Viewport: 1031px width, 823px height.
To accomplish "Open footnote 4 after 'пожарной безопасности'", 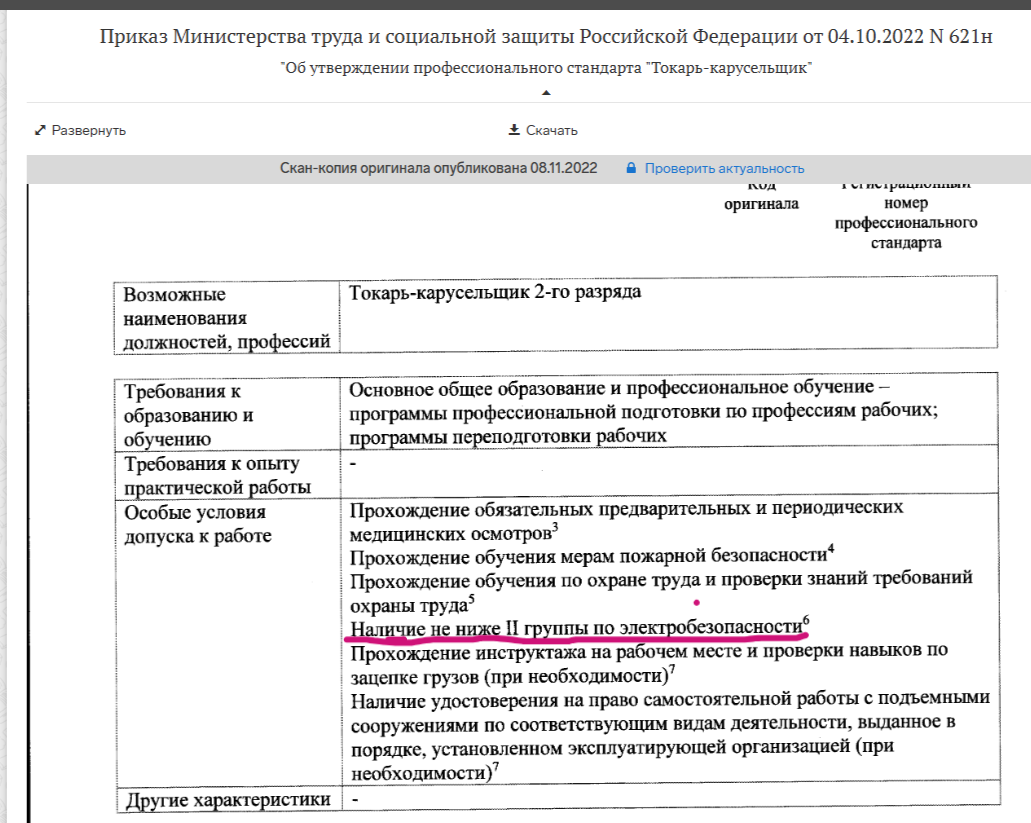I will (831, 549).
